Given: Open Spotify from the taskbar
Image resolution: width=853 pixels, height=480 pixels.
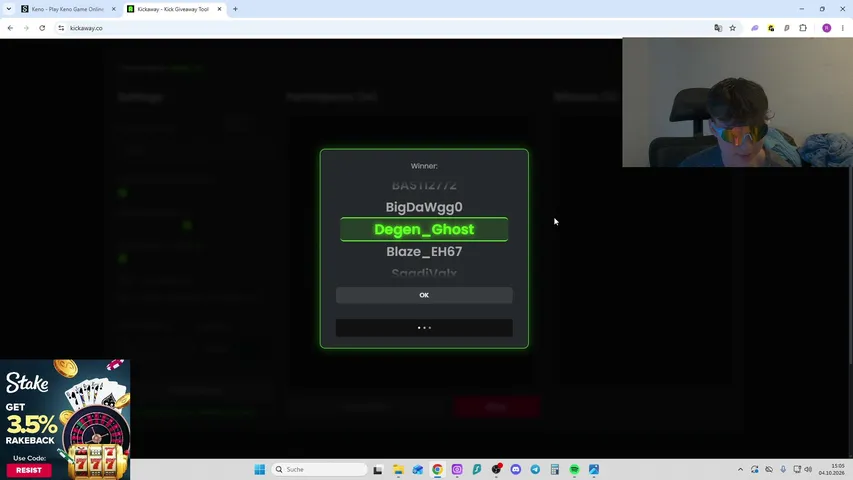Looking at the screenshot, I should point(574,469).
